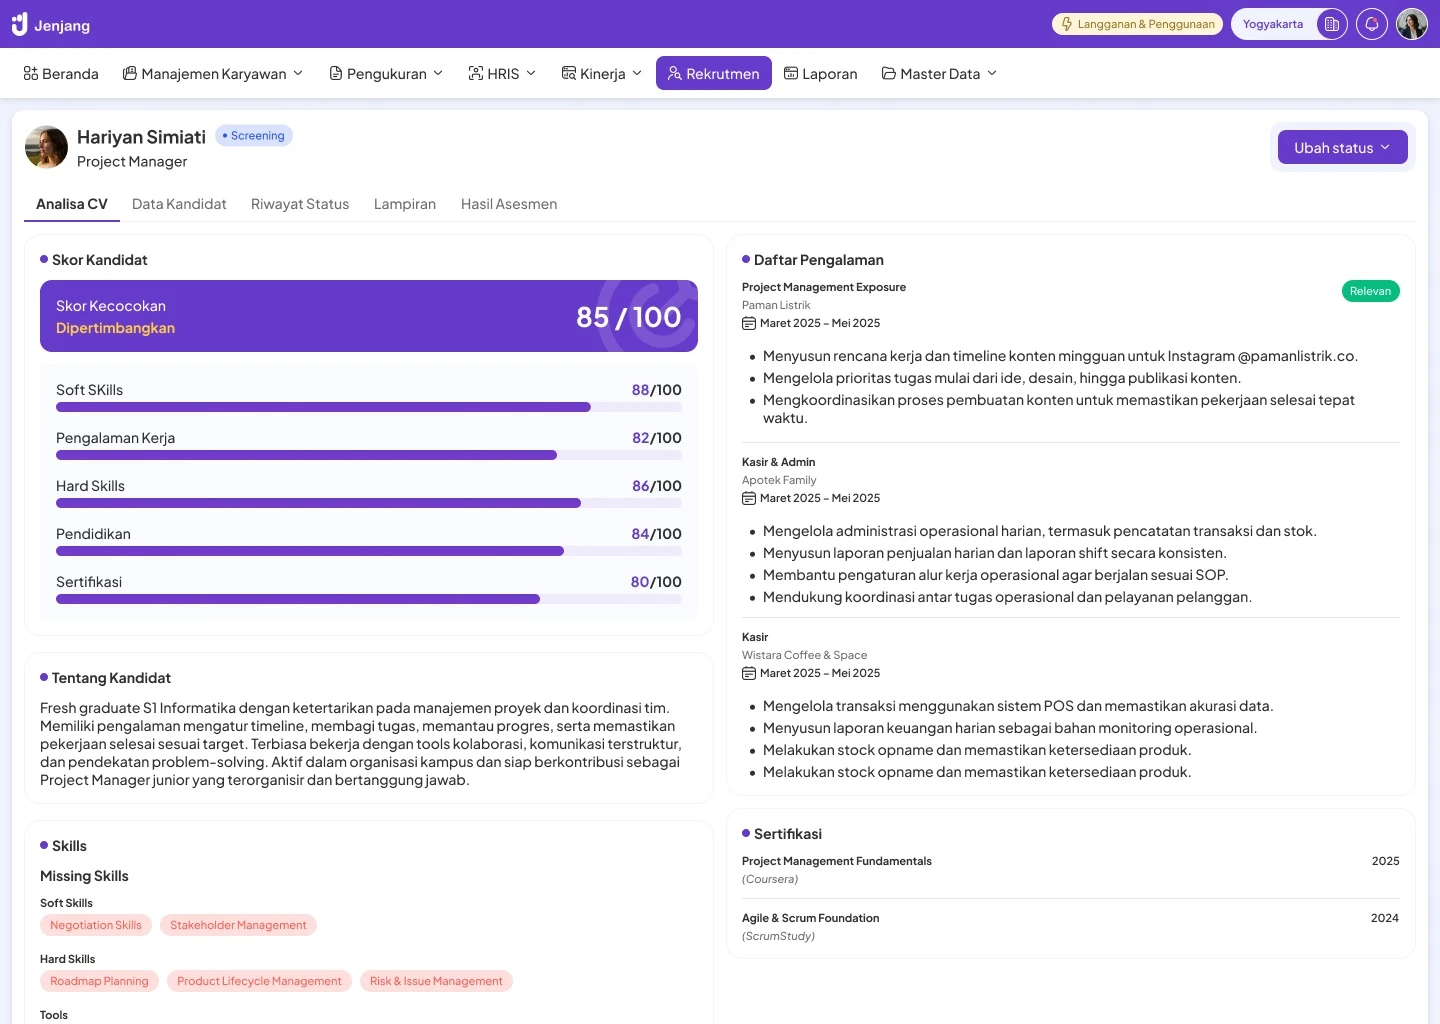Go to Beranda home
This screenshot has width=1440, height=1024.
(61, 74)
